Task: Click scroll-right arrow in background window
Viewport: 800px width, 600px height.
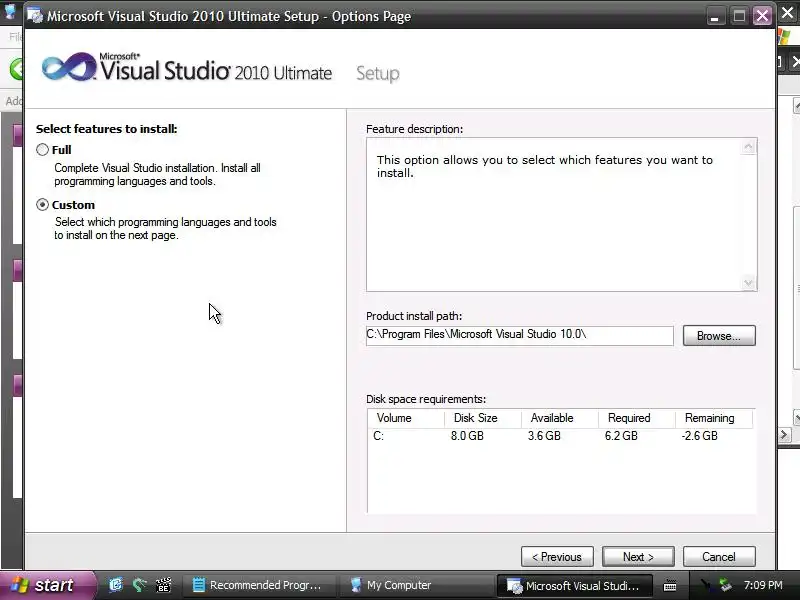Action: (784, 435)
